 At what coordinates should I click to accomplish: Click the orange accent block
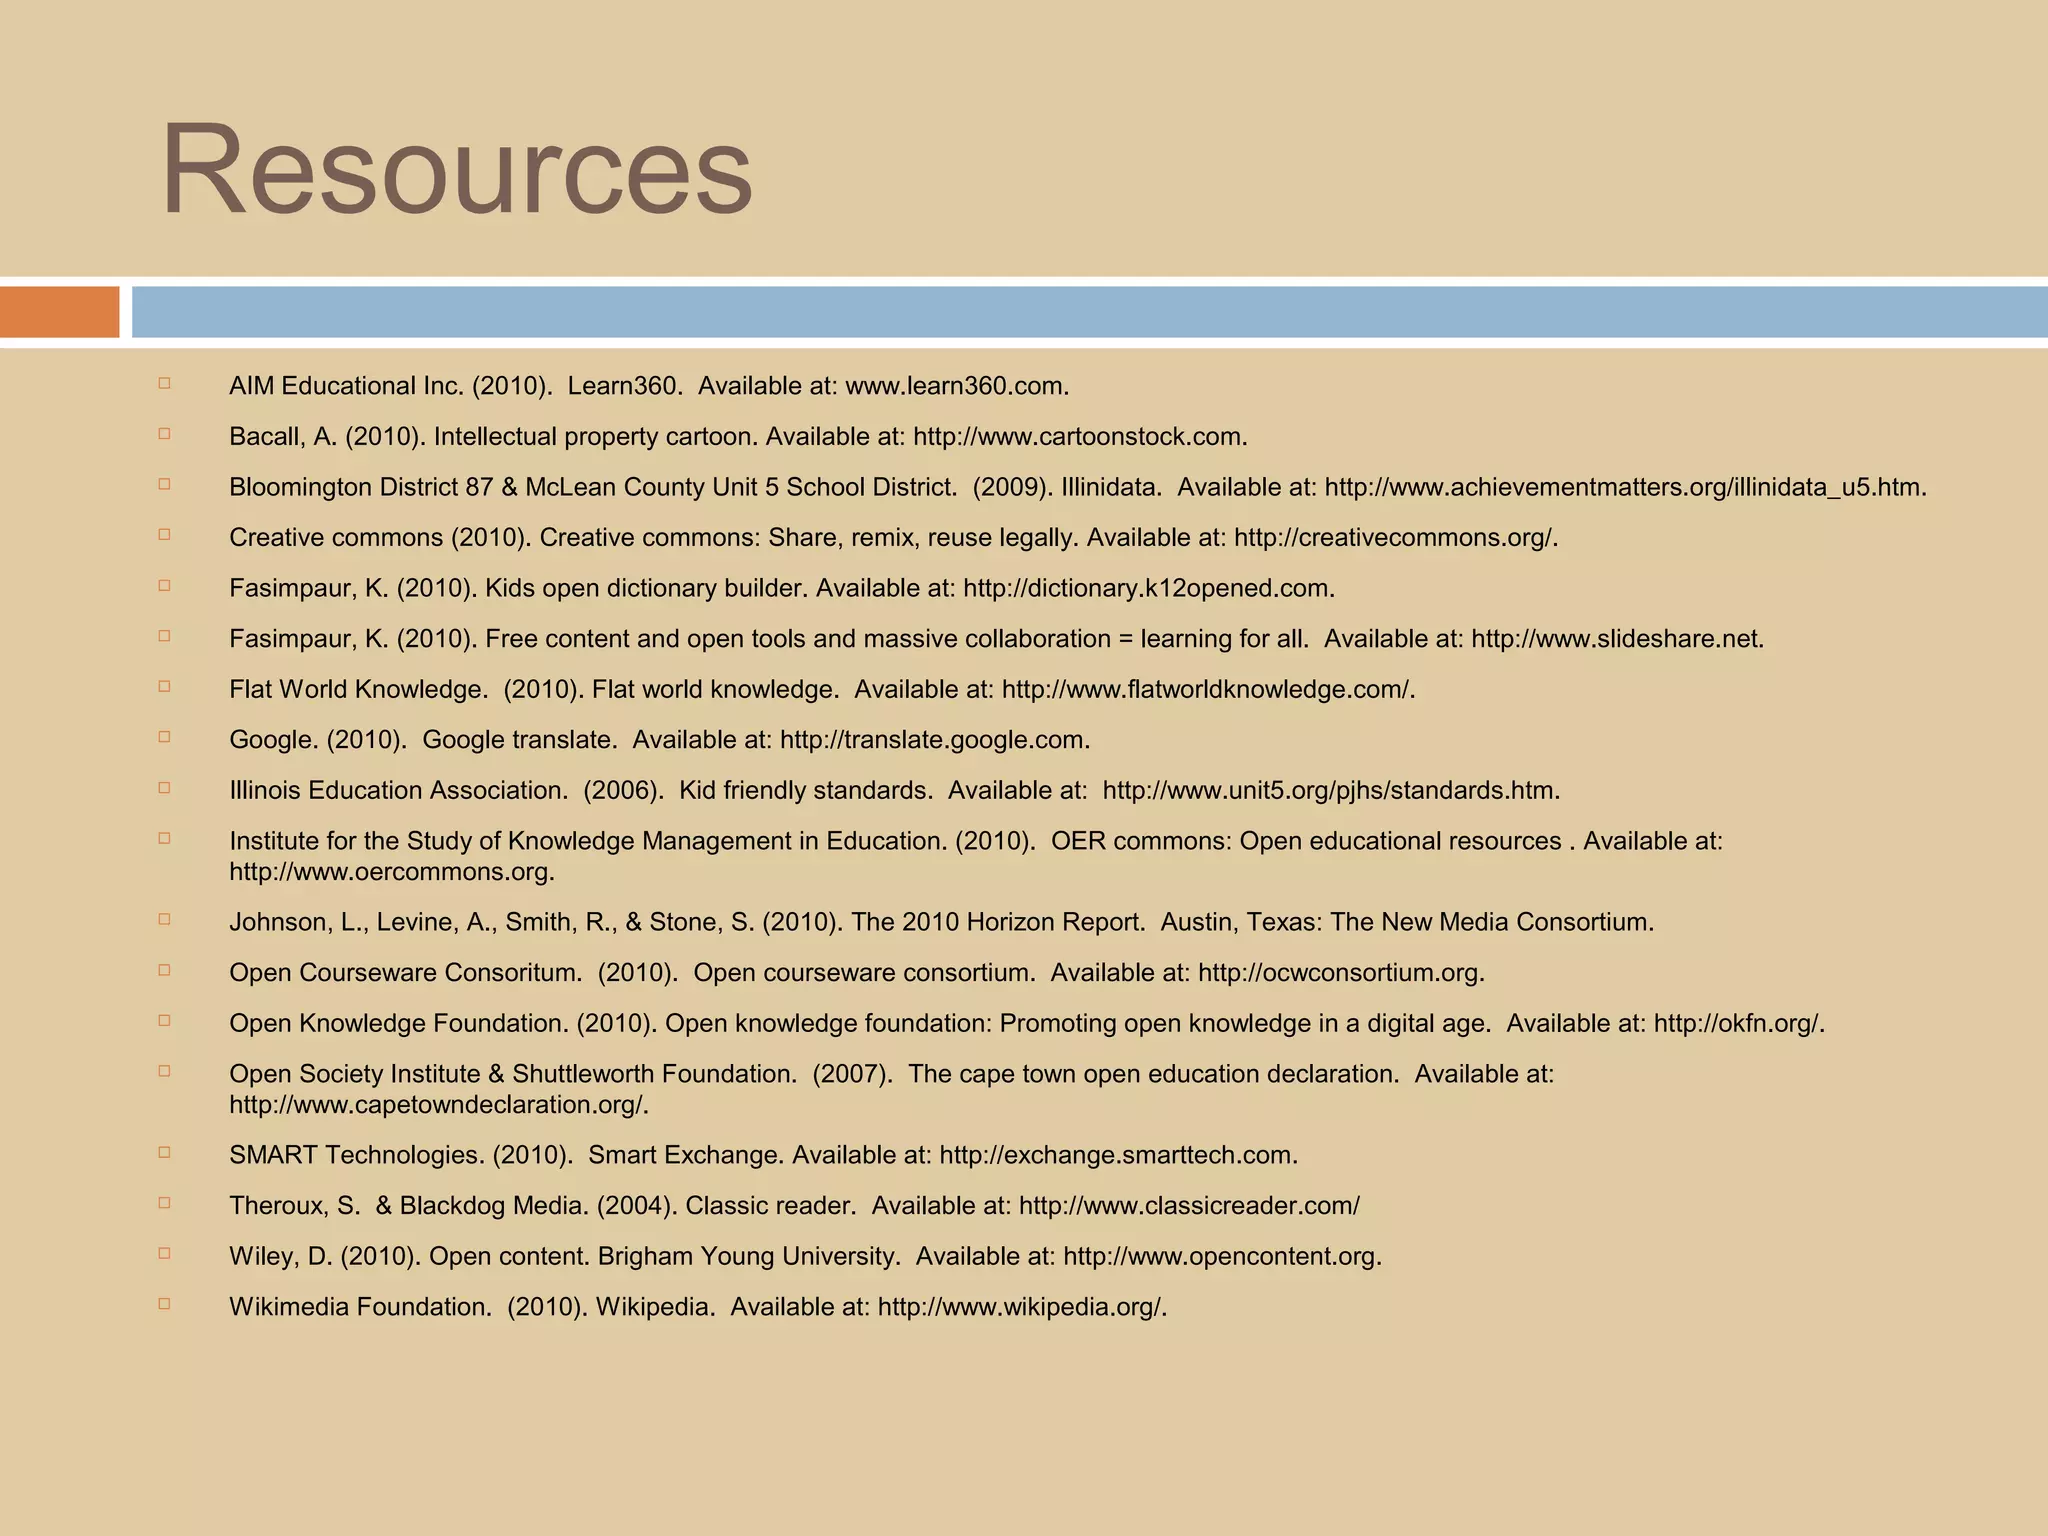coord(59,312)
